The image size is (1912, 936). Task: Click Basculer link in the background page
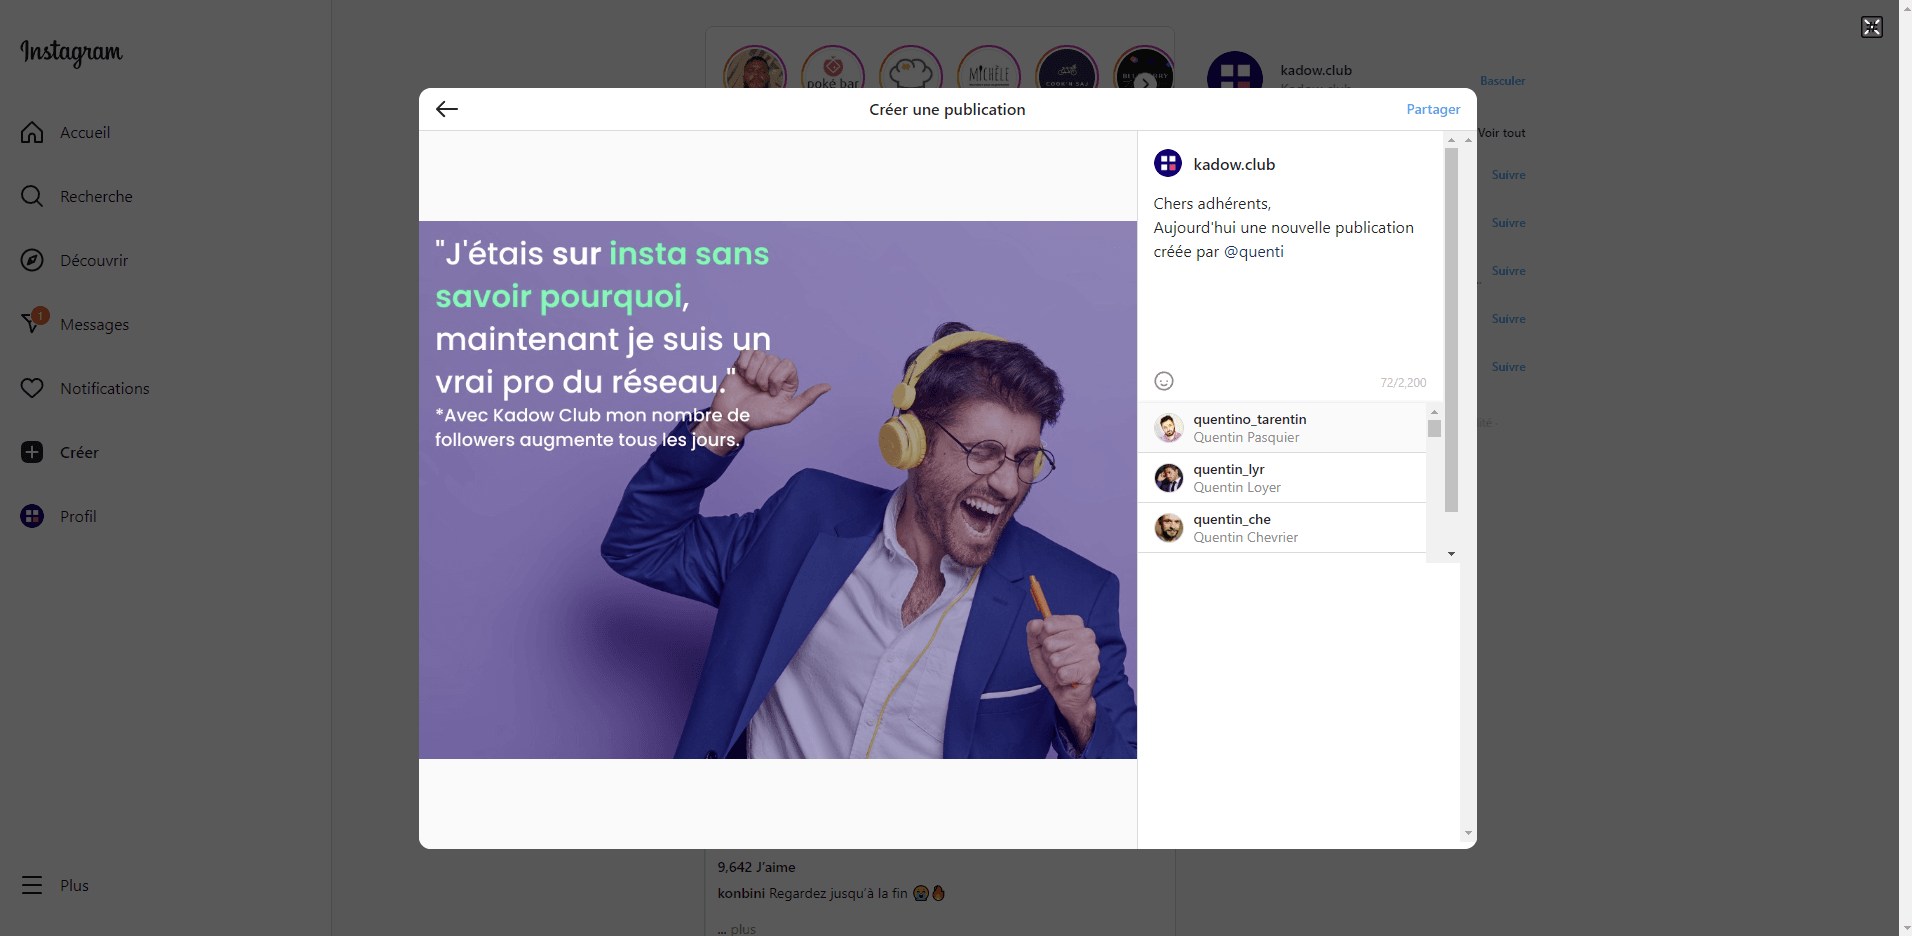(x=1502, y=81)
